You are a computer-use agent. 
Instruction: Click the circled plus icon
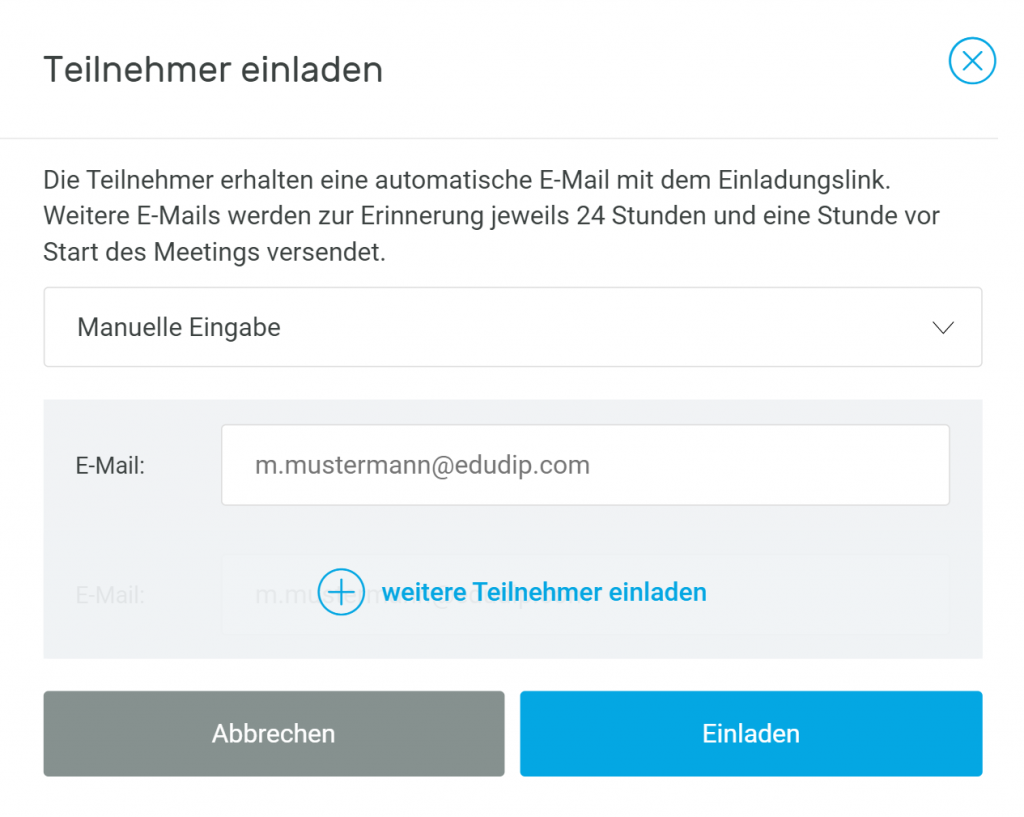pos(341,592)
